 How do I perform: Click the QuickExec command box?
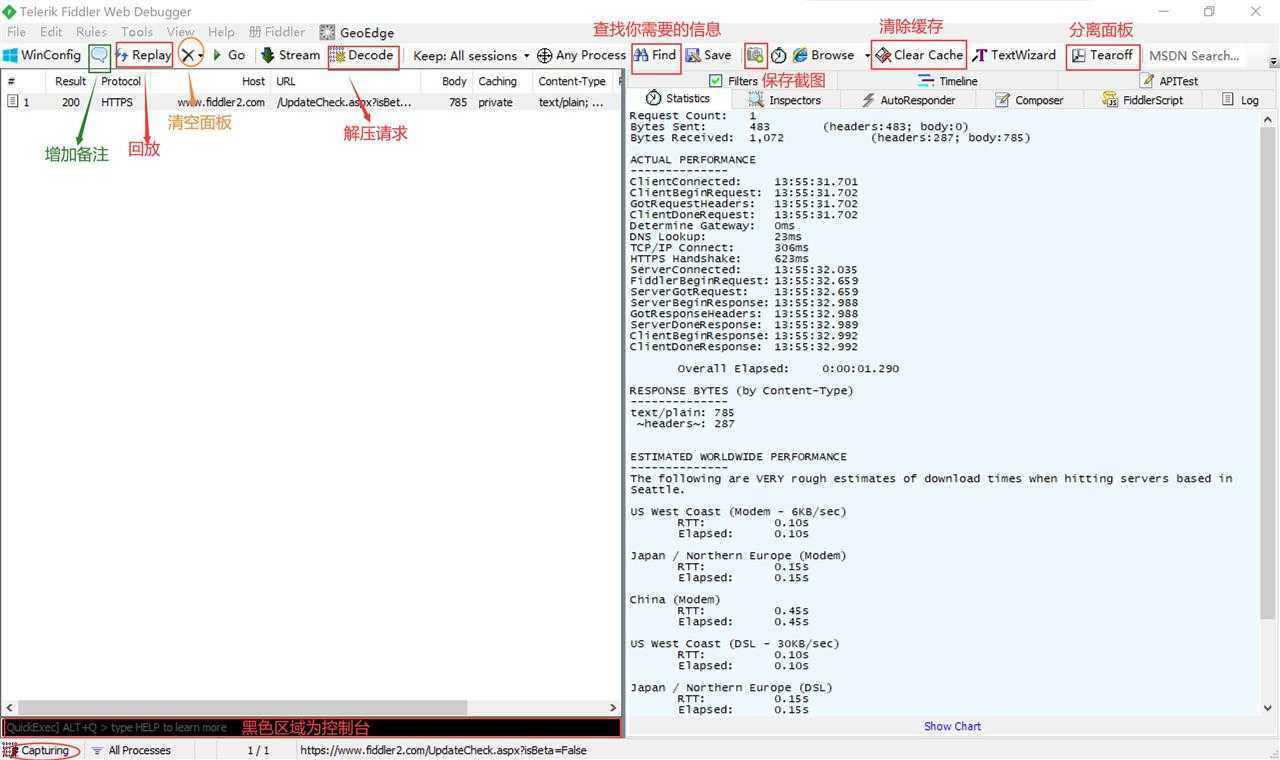(311, 728)
